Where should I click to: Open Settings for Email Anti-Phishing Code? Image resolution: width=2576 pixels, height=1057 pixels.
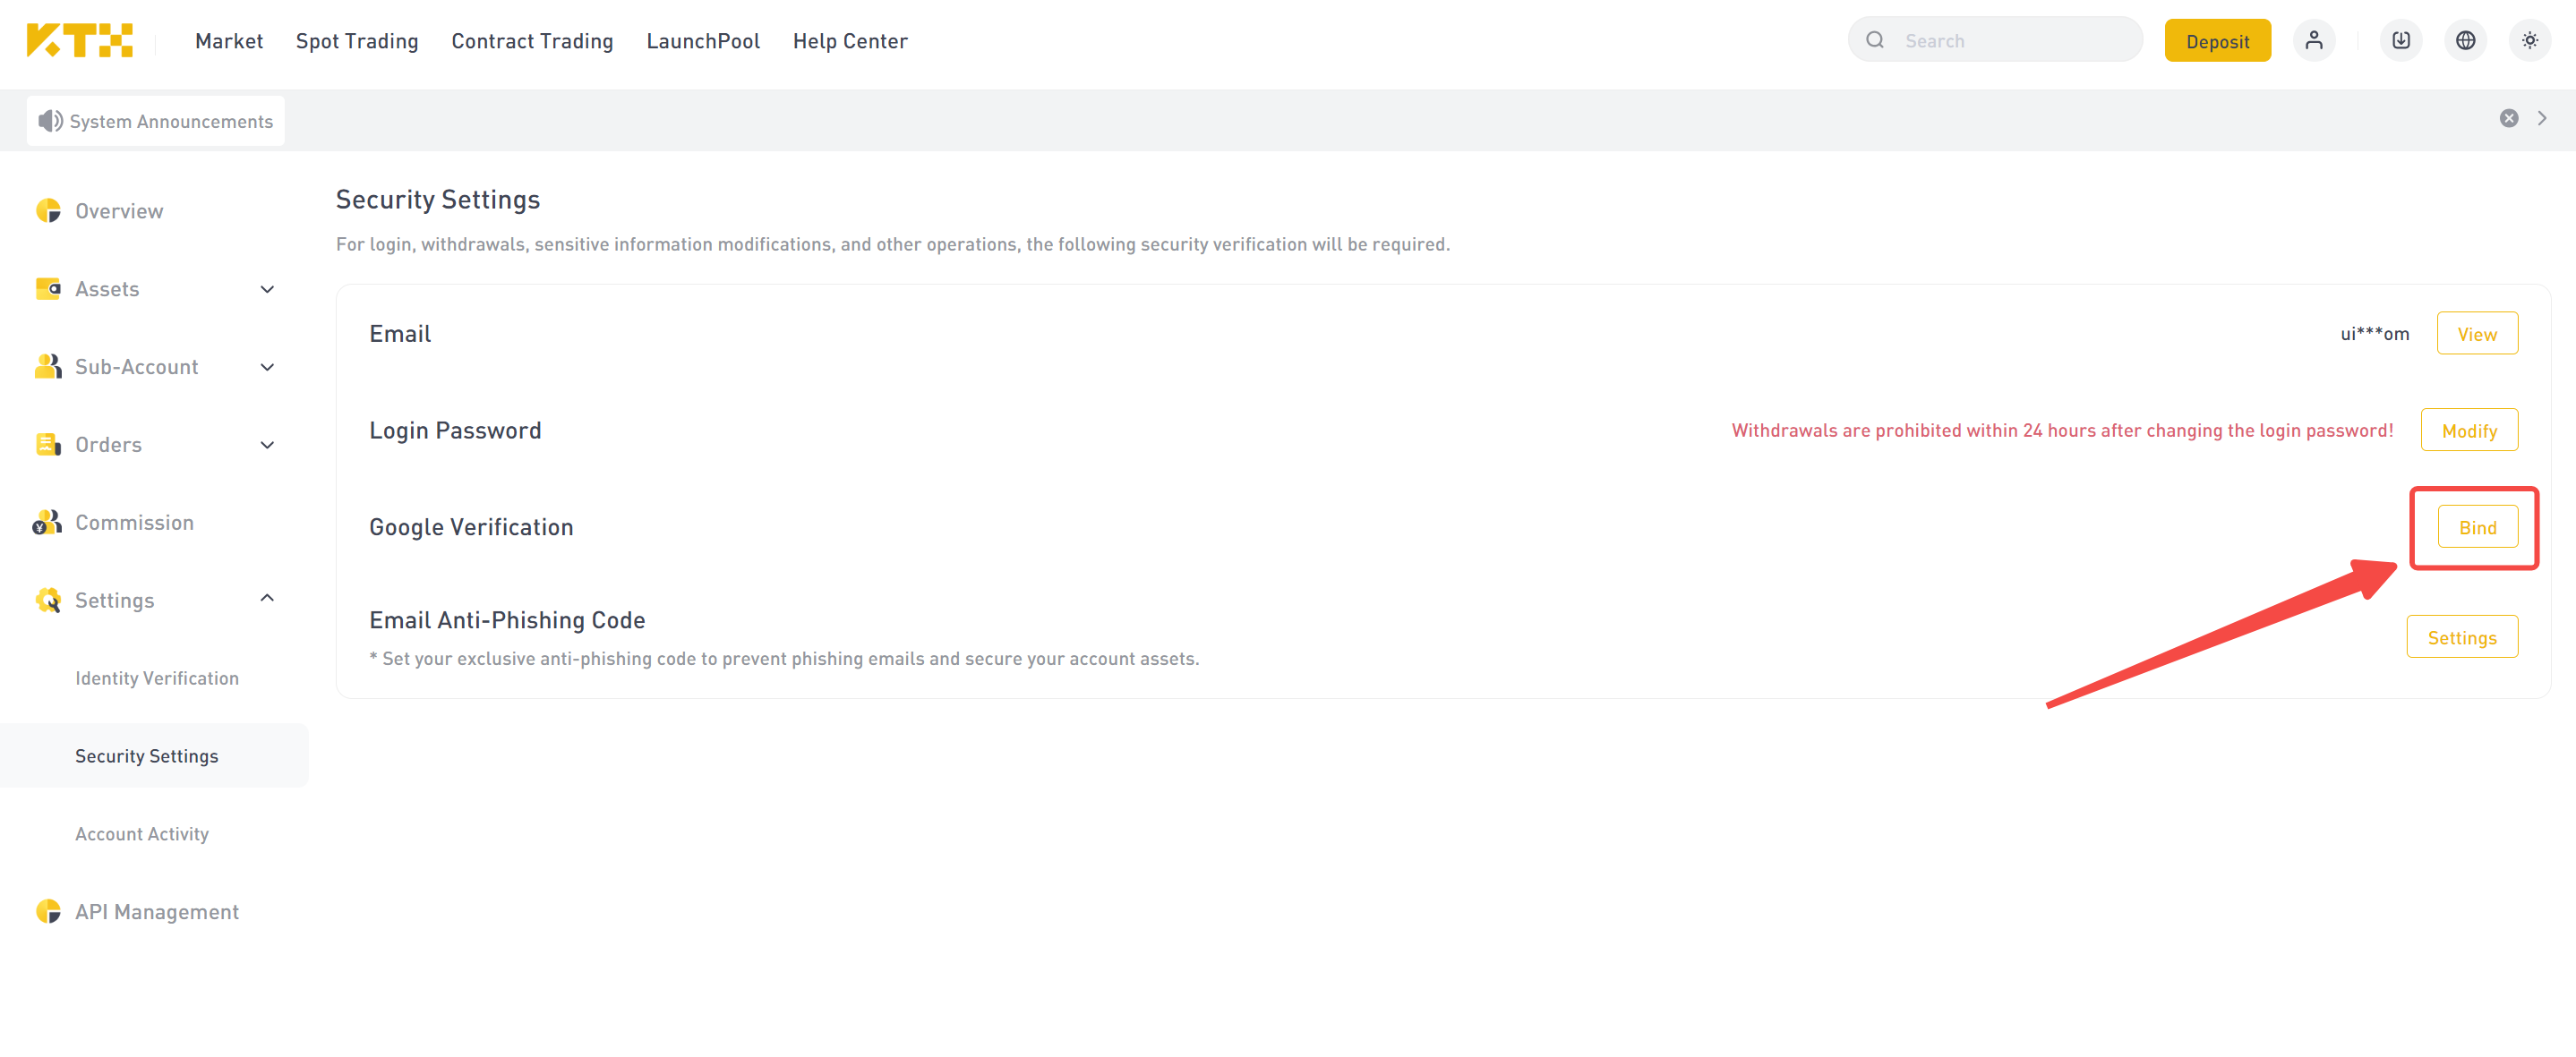2462,637
